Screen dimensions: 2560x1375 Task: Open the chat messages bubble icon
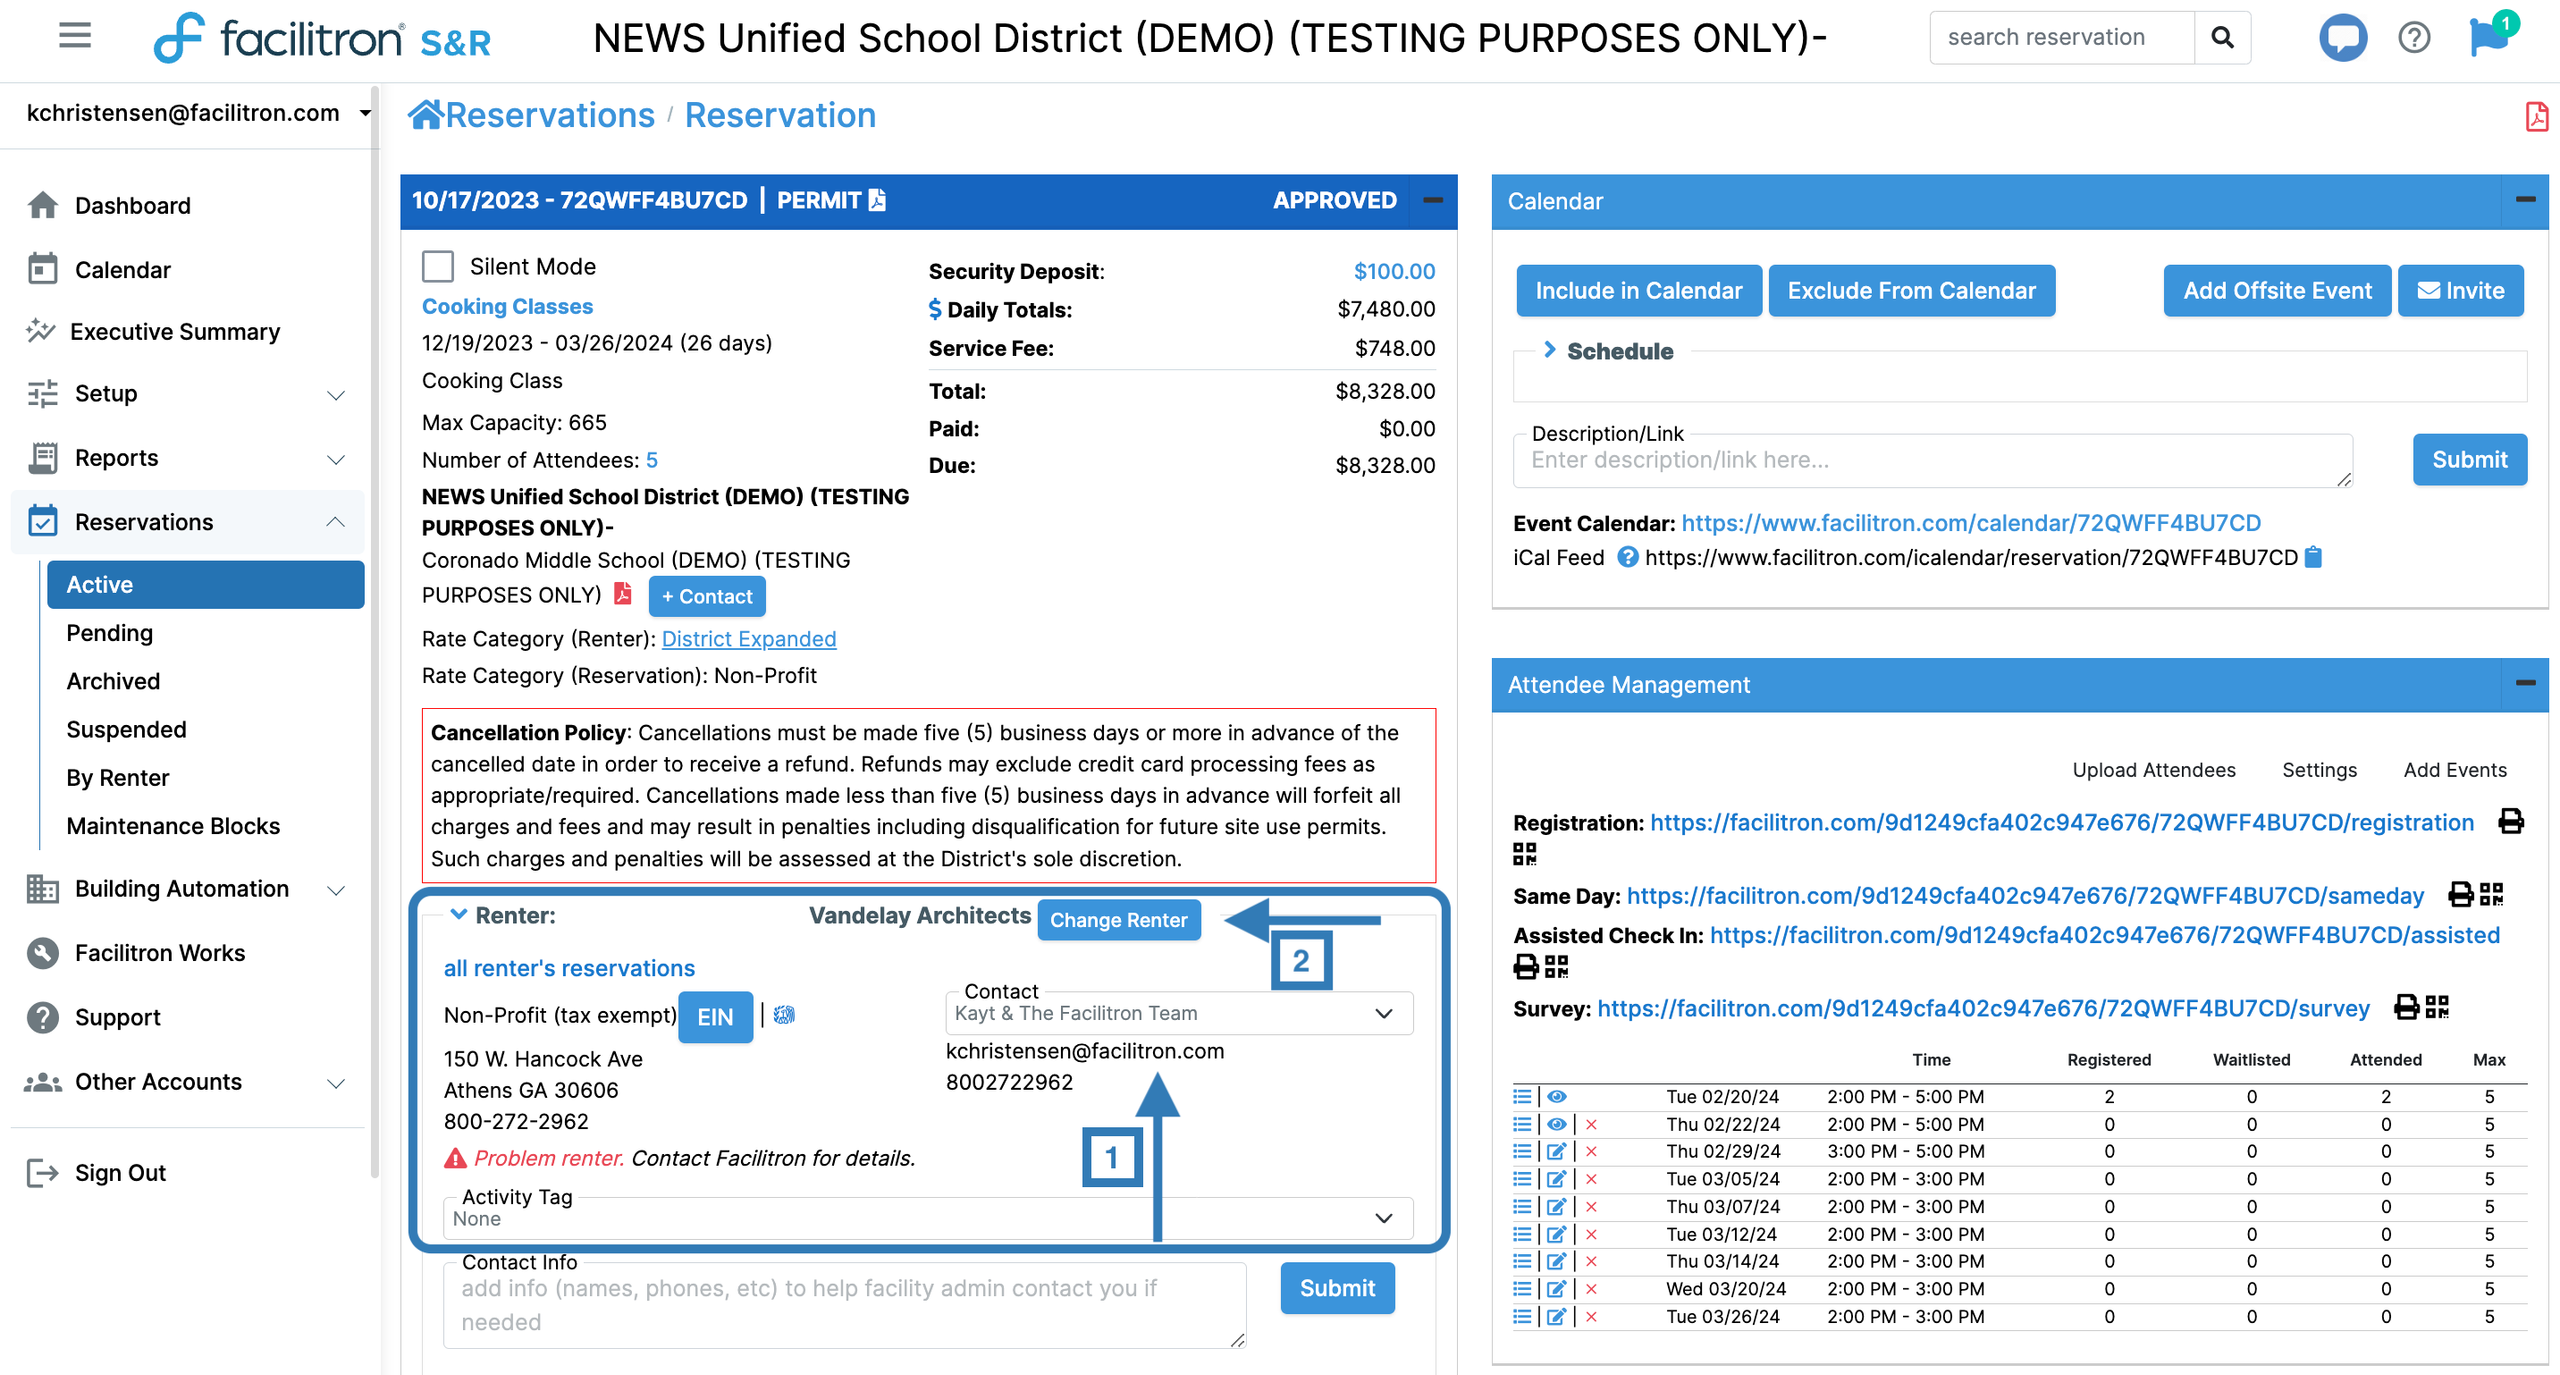point(2342,38)
